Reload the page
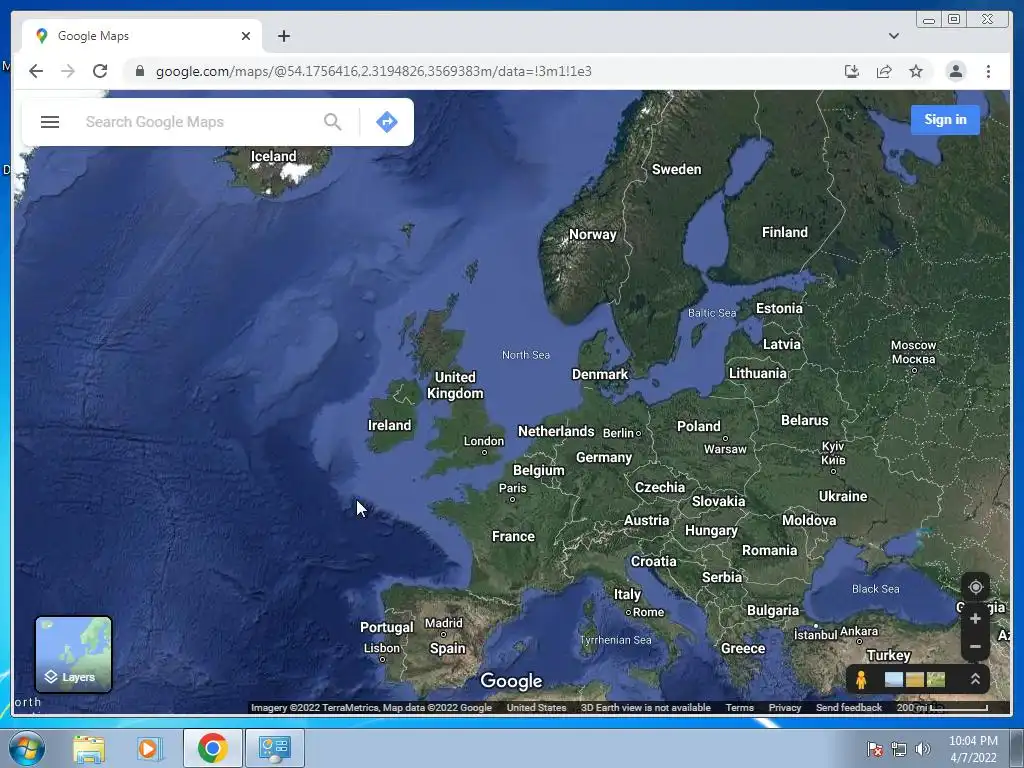Screen dimensions: 1024x768 coord(100,71)
